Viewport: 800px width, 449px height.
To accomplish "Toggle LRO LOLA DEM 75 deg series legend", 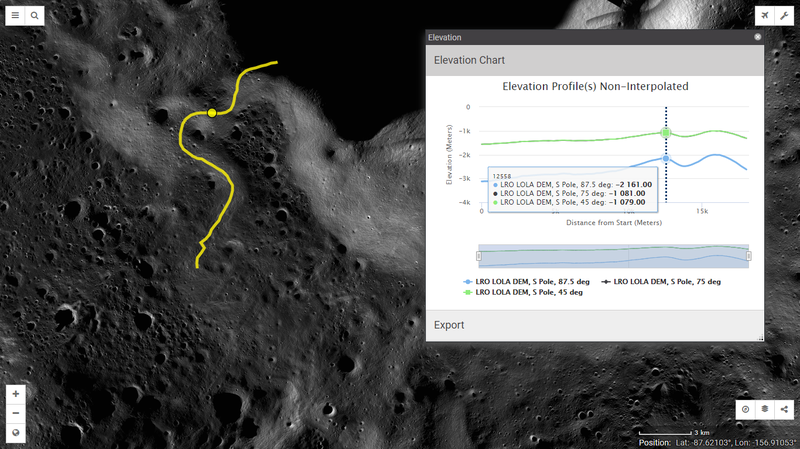I will (661, 282).
